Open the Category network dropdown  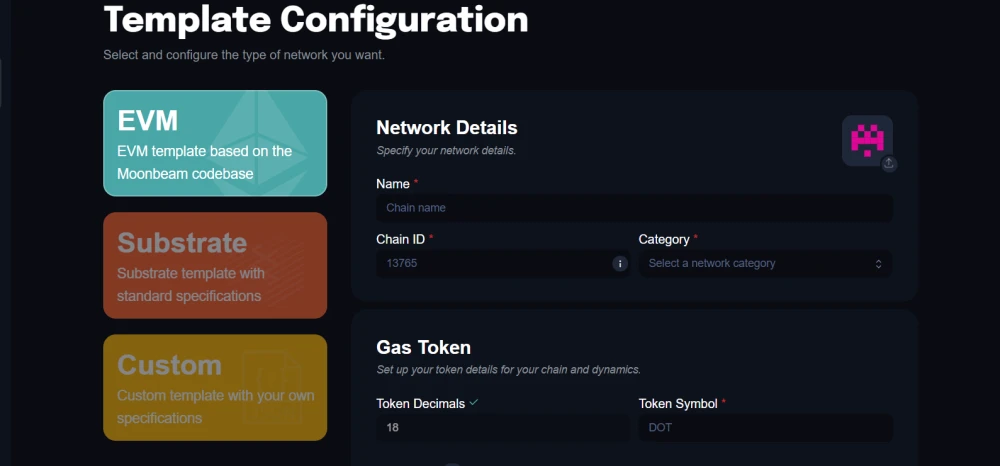[x=765, y=263]
